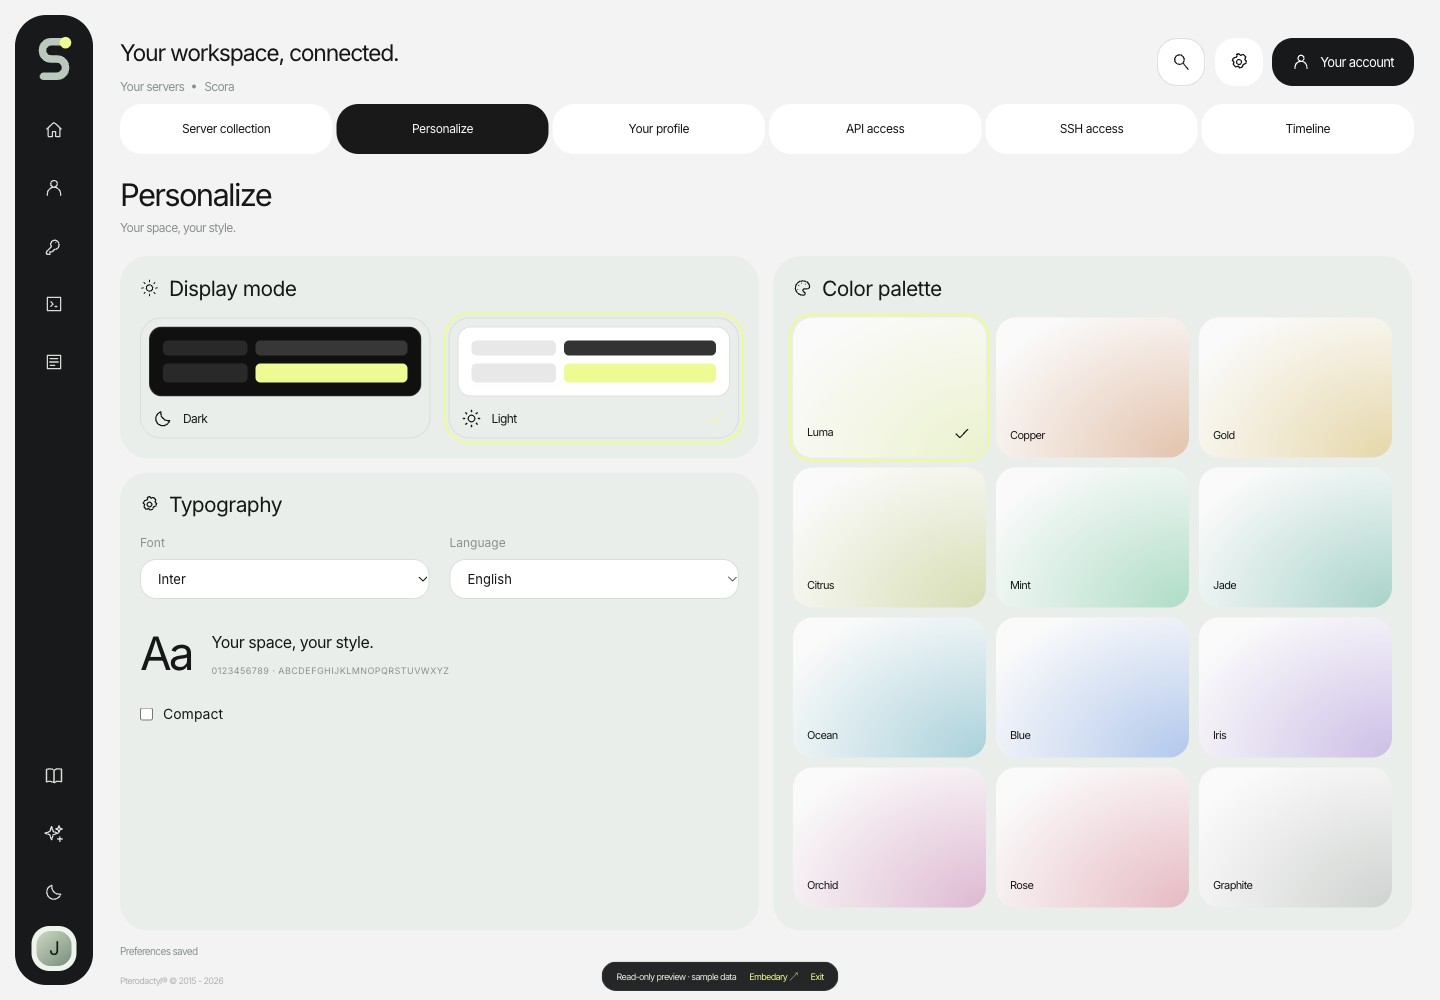
Task: Switch to the SSH access tab
Action: pyautogui.click(x=1091, y=129)
